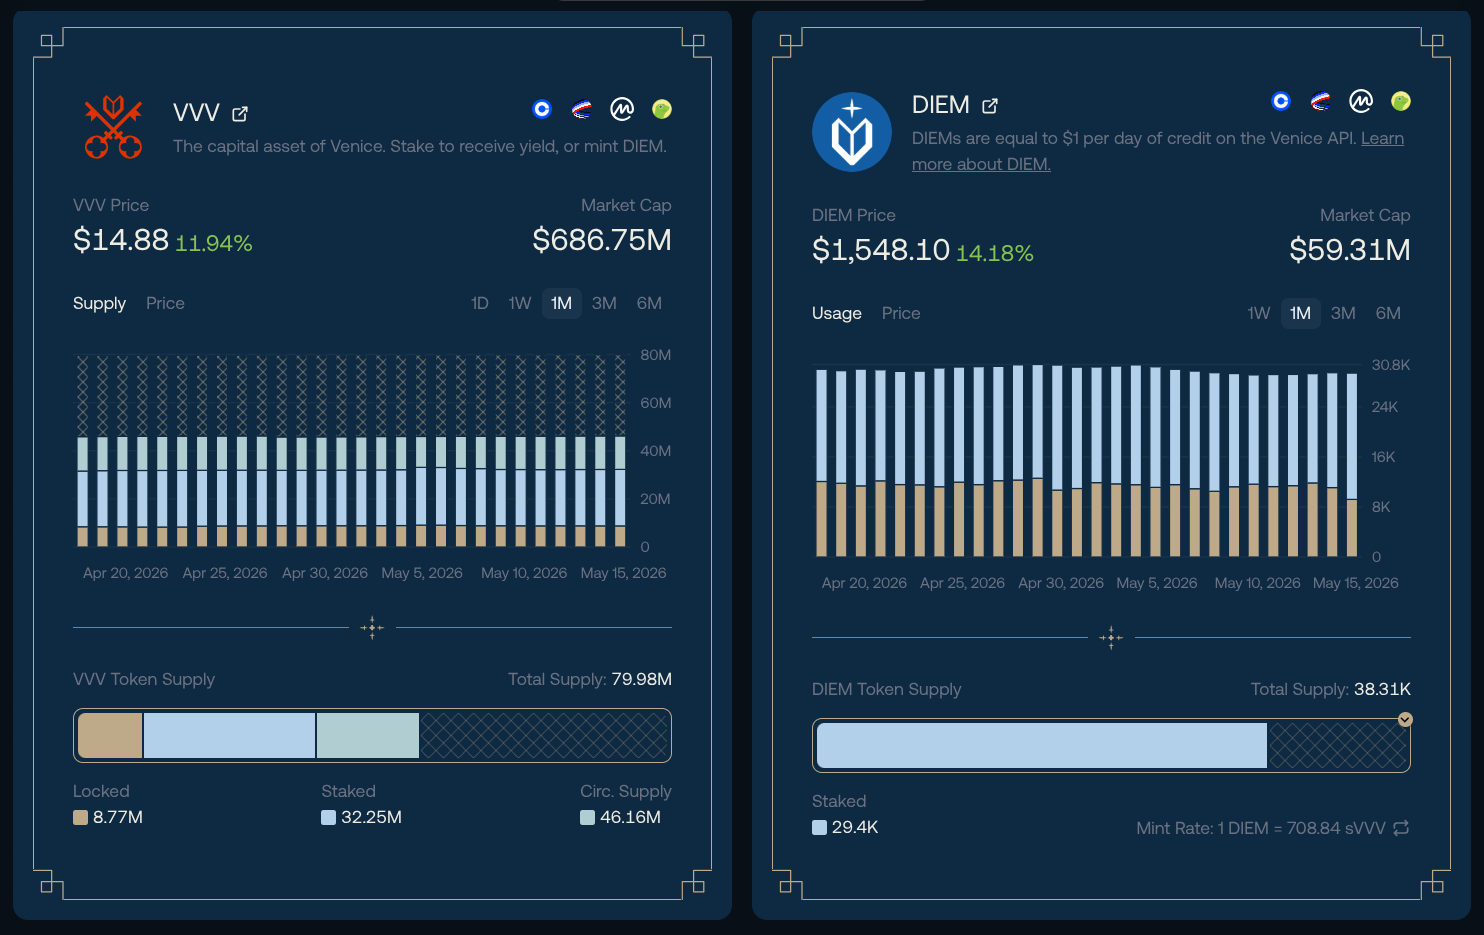Click the VVV 11.94% change value
This screenshot has height=935, width=1484.
[x=214, y=243]
